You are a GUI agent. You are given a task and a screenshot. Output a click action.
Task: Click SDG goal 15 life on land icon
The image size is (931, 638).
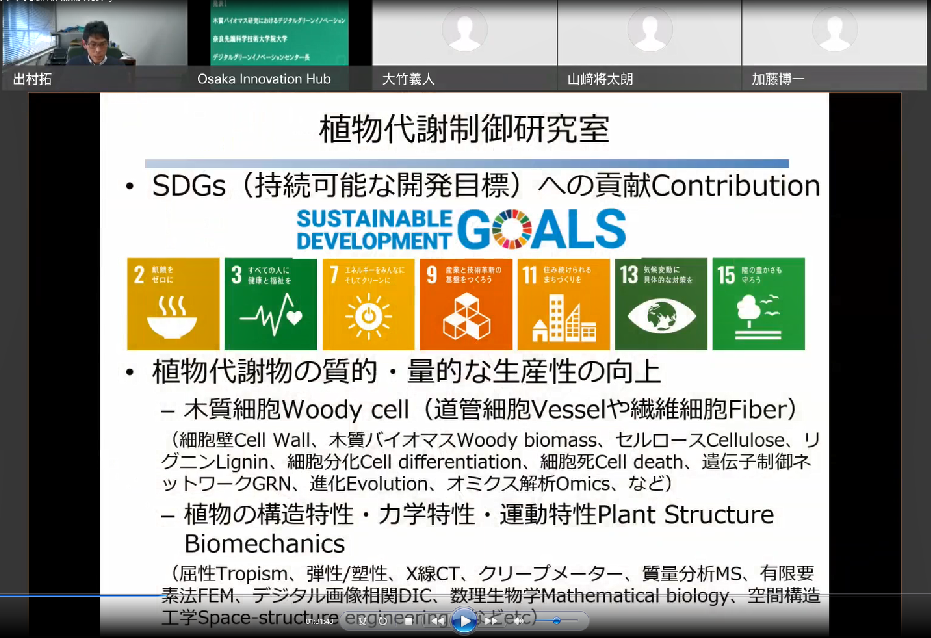[759, 304]
